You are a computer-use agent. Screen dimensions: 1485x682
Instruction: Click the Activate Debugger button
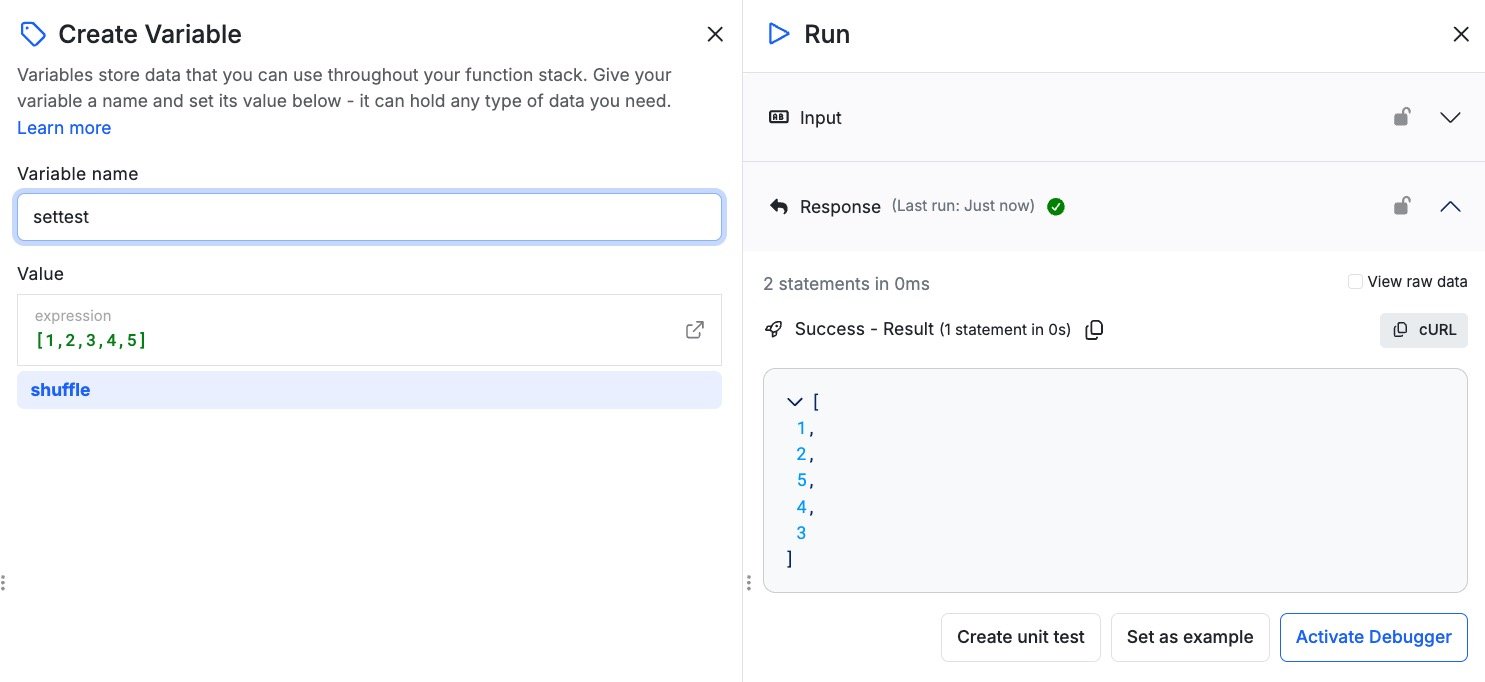point(1374,637)
